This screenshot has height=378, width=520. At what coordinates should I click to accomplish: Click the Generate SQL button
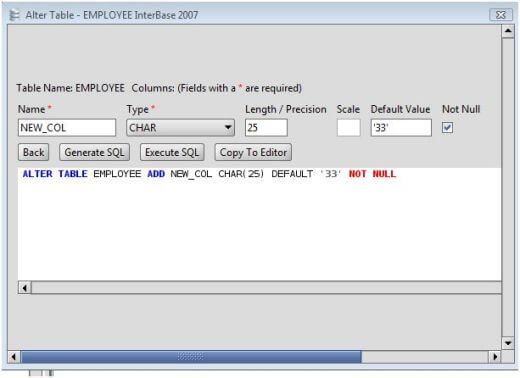(x=94, y=152)
